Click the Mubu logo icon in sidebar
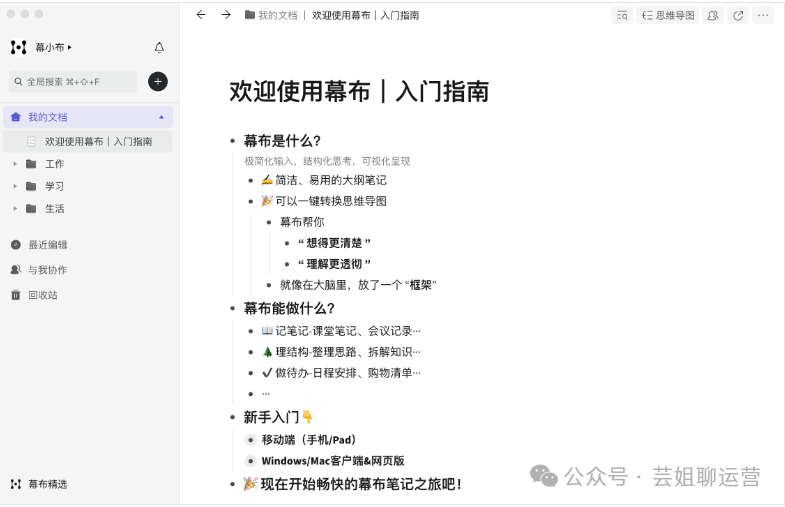The height and width of the screenshot is (507, 785). (19, 48)
